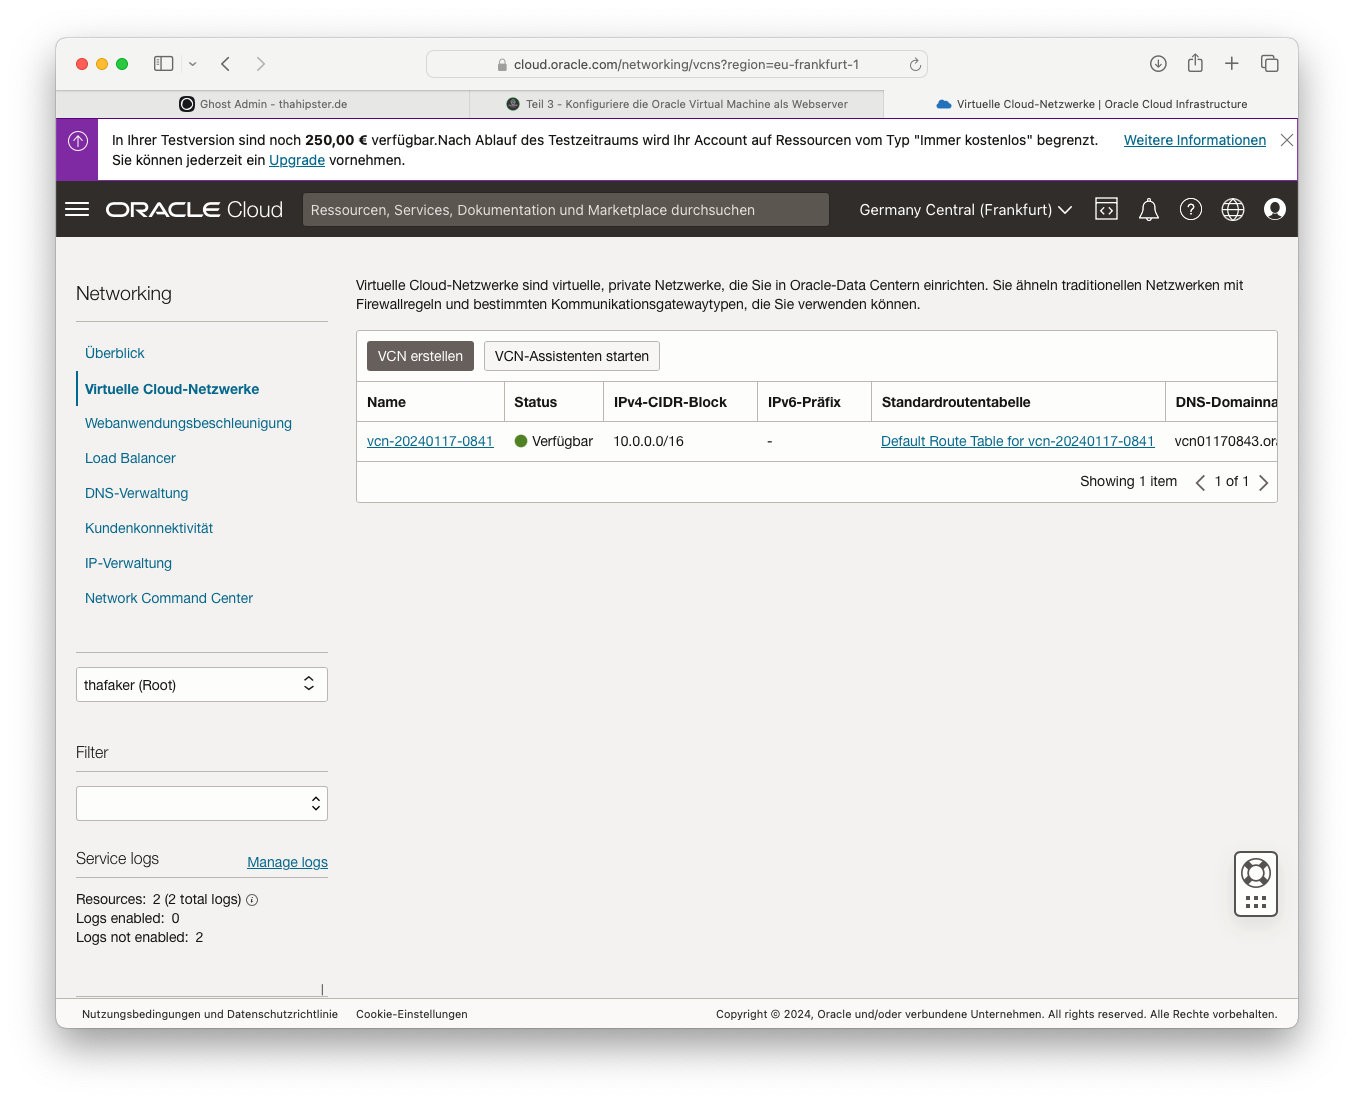Click the VCN erstellen button

[420, 355]
